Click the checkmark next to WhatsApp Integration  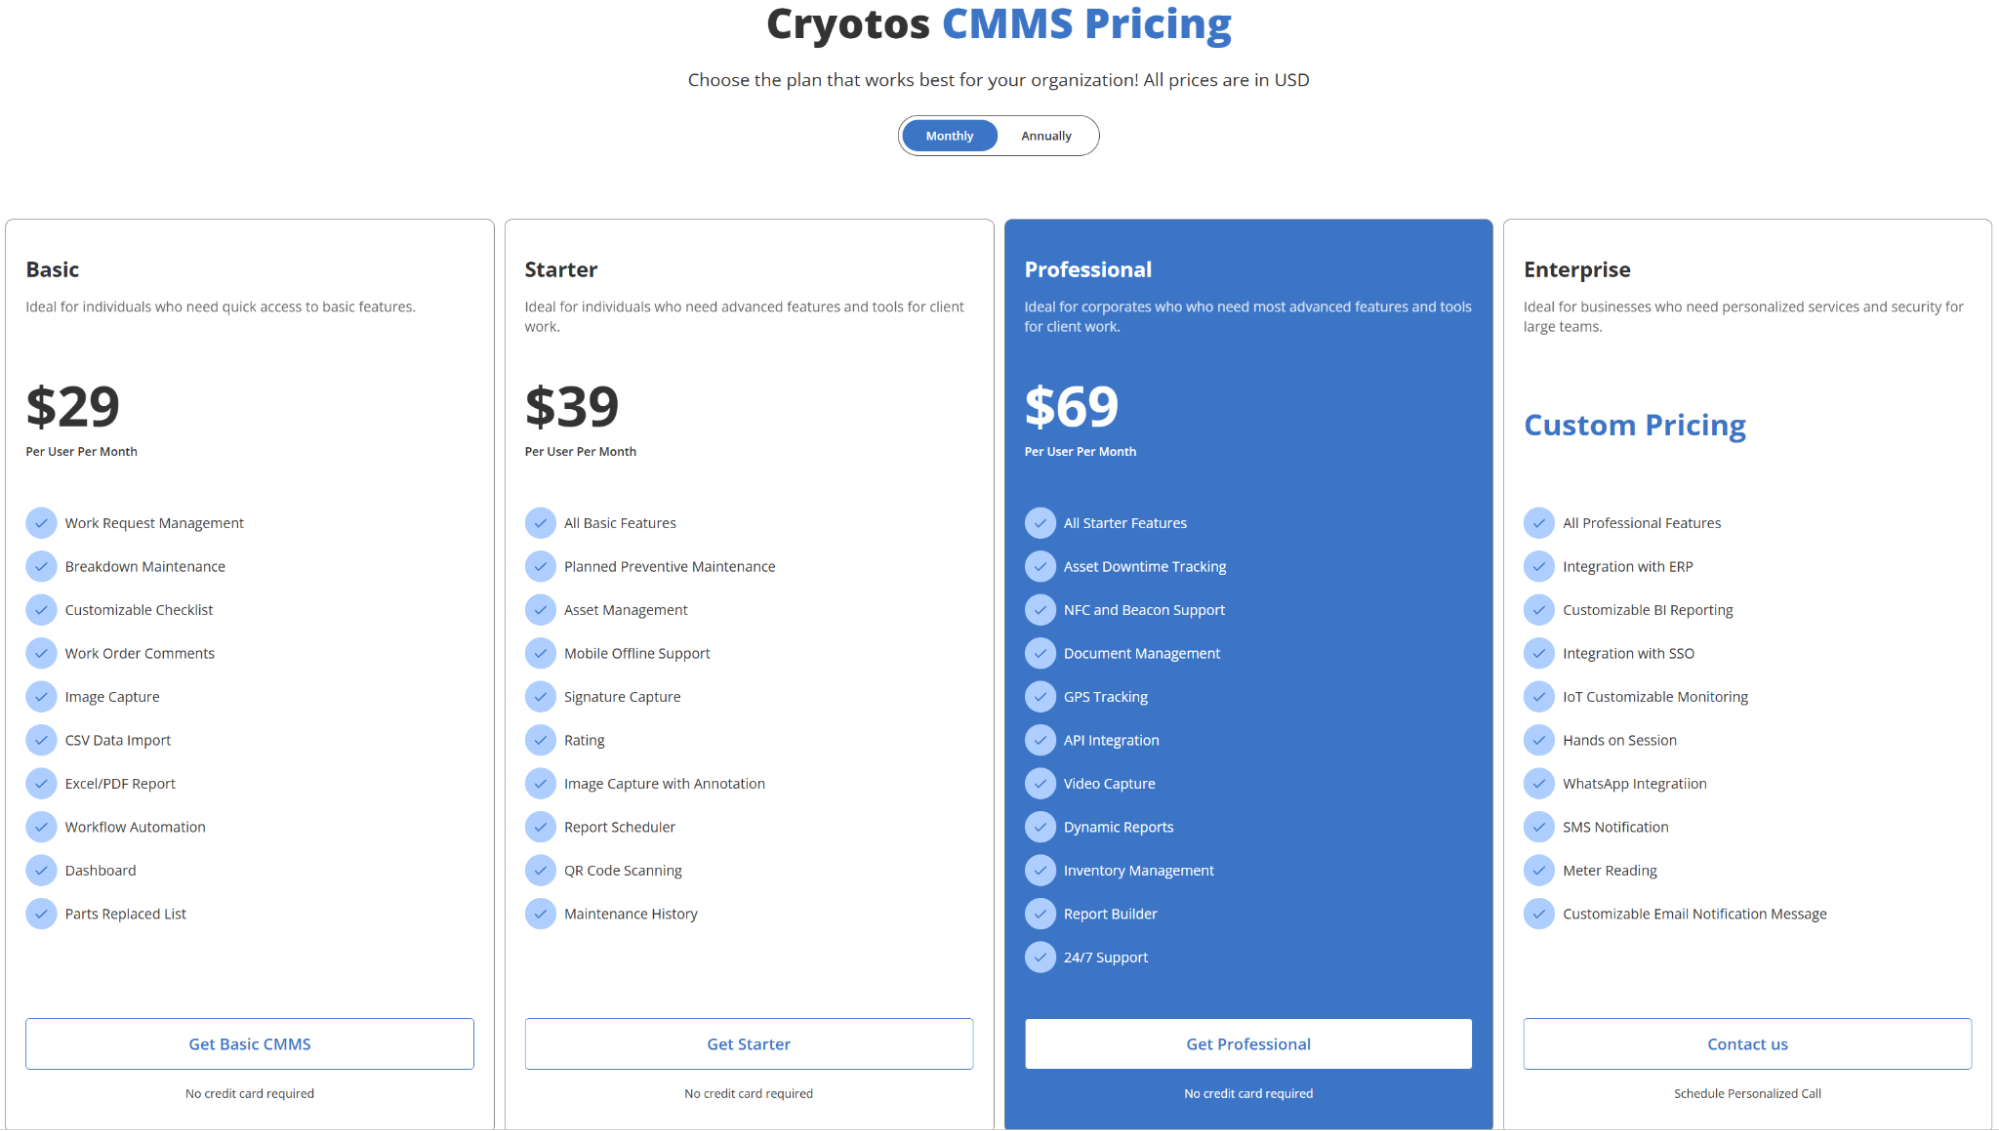click(1539, 783)
